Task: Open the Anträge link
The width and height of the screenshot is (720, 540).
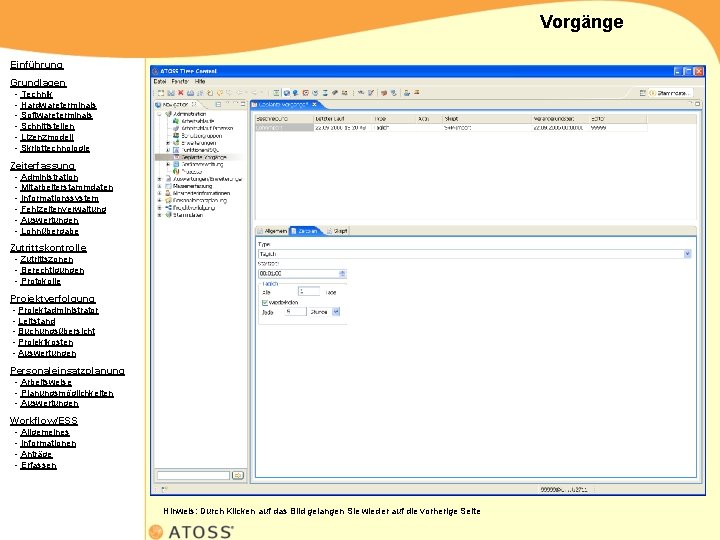Action: [36, 454]
